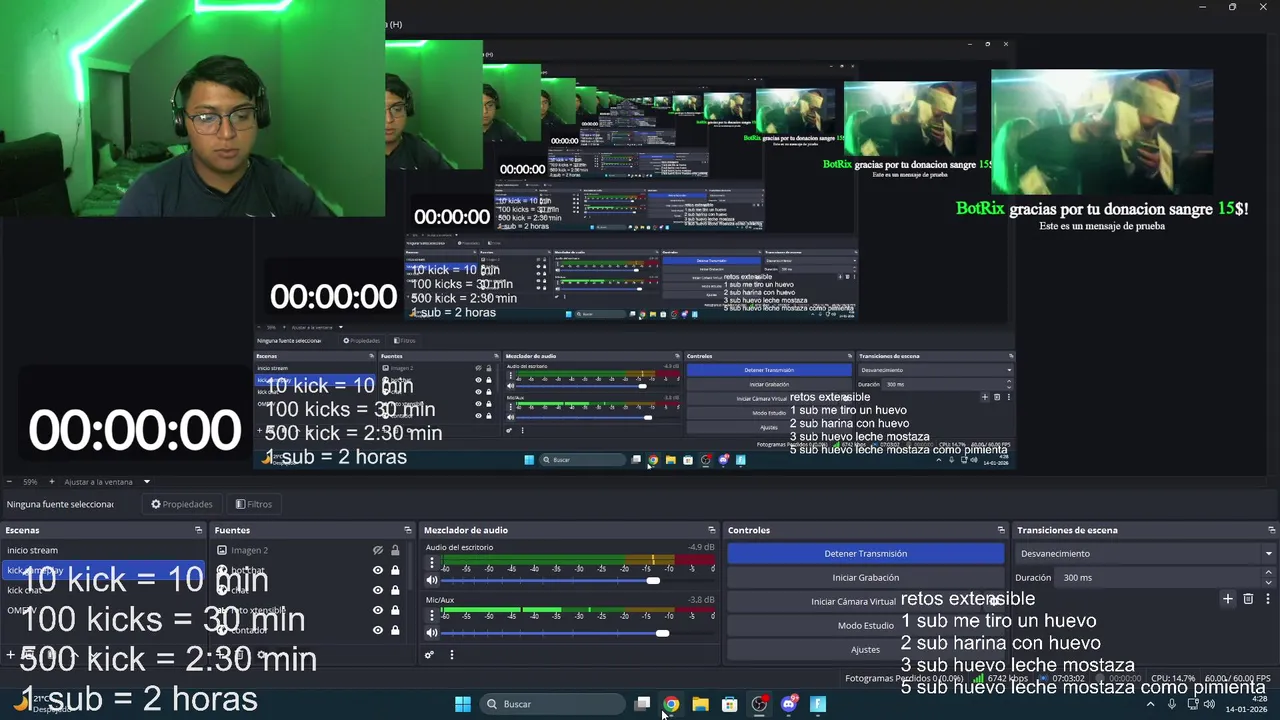The width and height of the screenshot is (1280, 720).
Task: Zoom out the preview with minus icon
Action: tap(10, 482)
